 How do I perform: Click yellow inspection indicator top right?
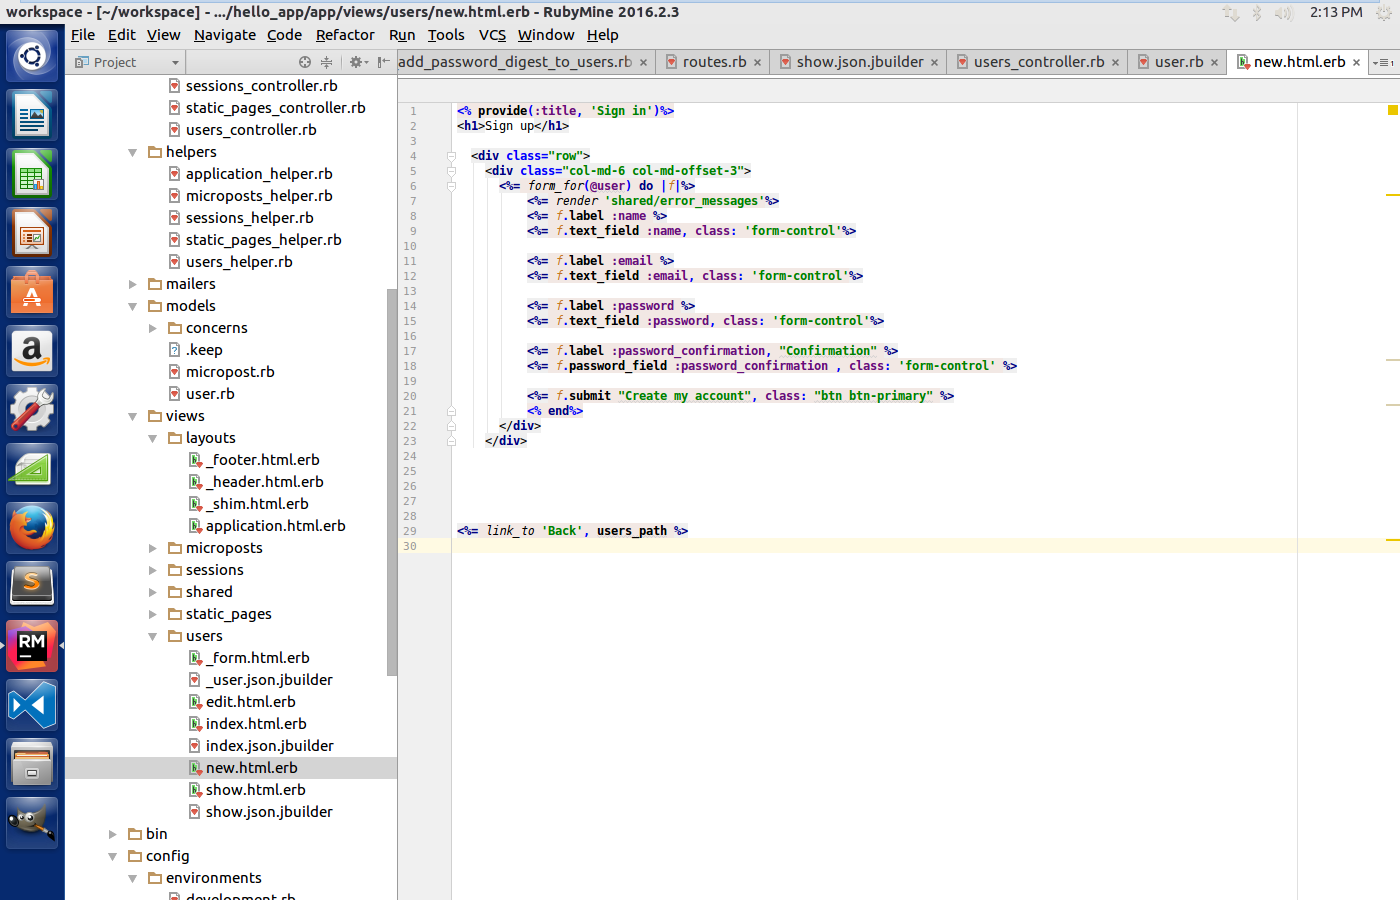coord(1392,110)
